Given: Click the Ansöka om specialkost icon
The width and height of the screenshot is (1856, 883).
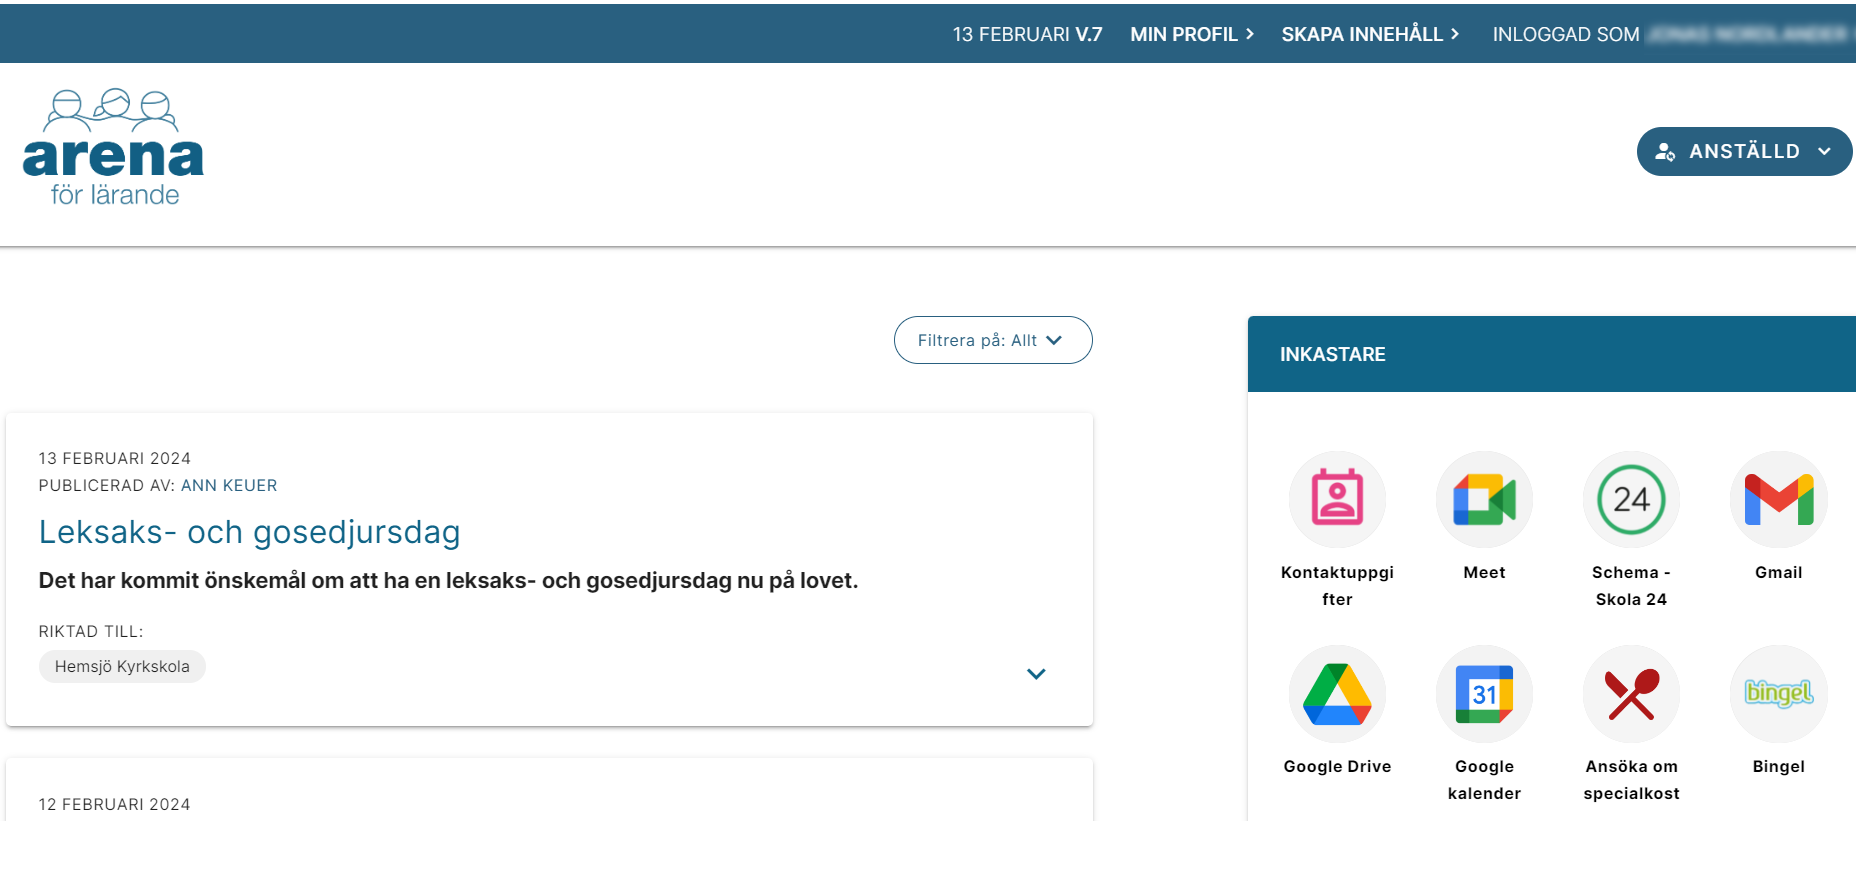Looking at the screenshot, I should click(1631, 693).
